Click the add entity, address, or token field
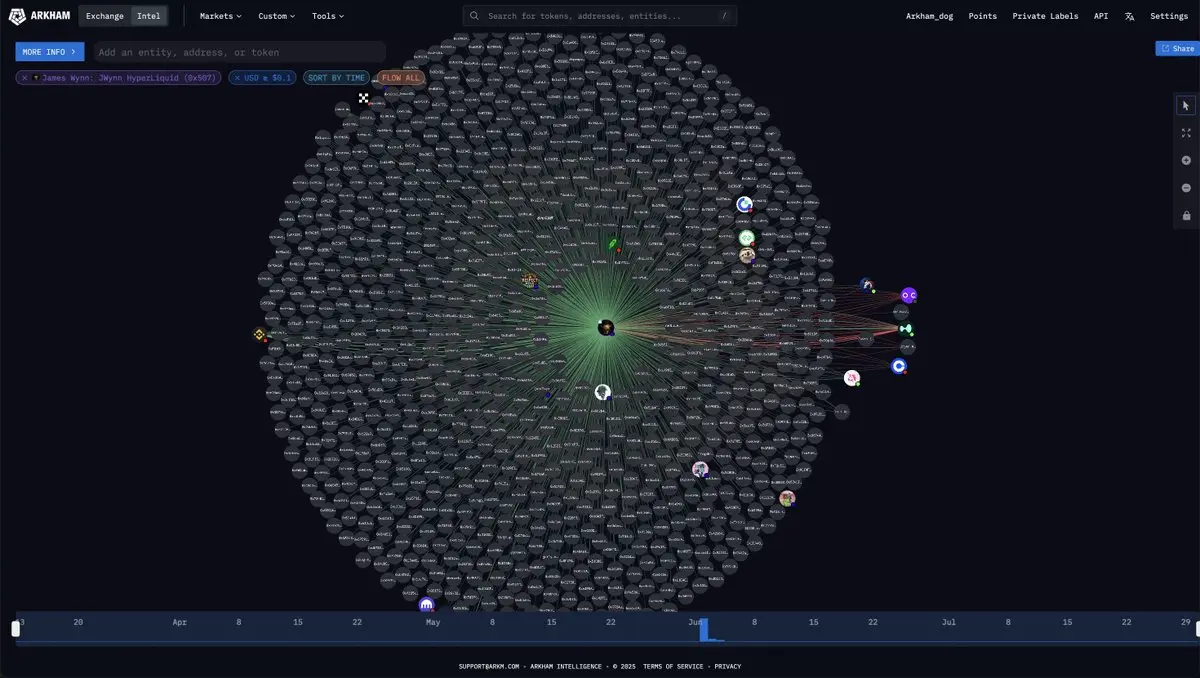This screenshot has height=678, width=1200. [240, 52]
